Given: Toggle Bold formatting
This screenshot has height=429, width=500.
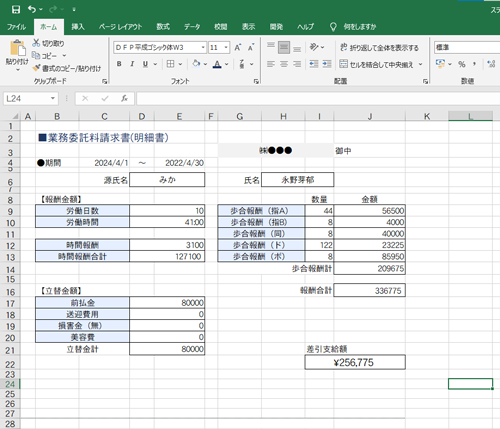Looking at the screenshot, I should click(119, 64).
